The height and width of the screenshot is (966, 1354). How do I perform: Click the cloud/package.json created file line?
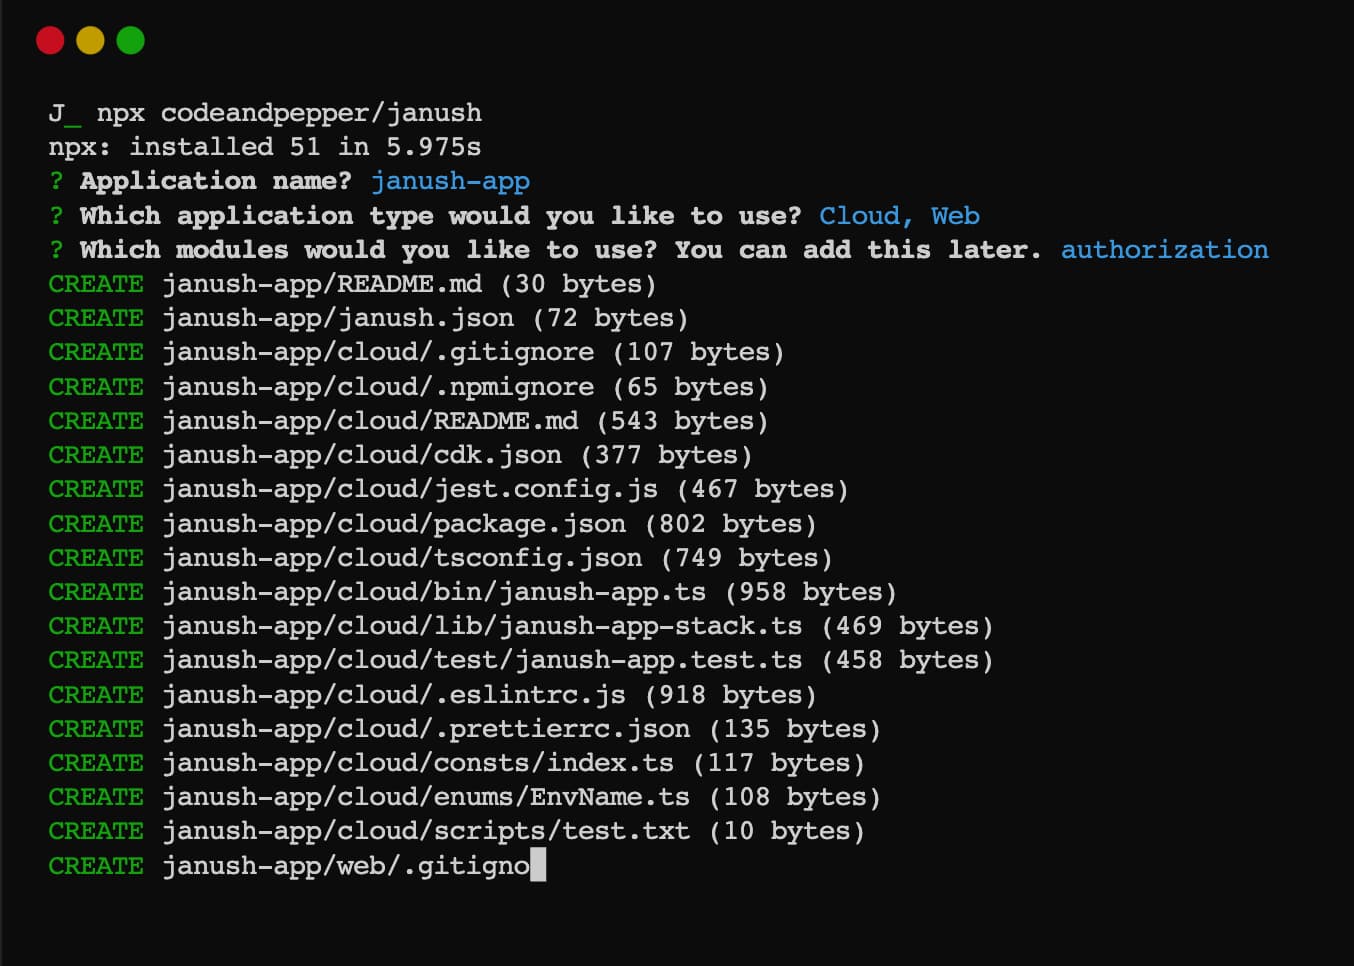(488, 524)
